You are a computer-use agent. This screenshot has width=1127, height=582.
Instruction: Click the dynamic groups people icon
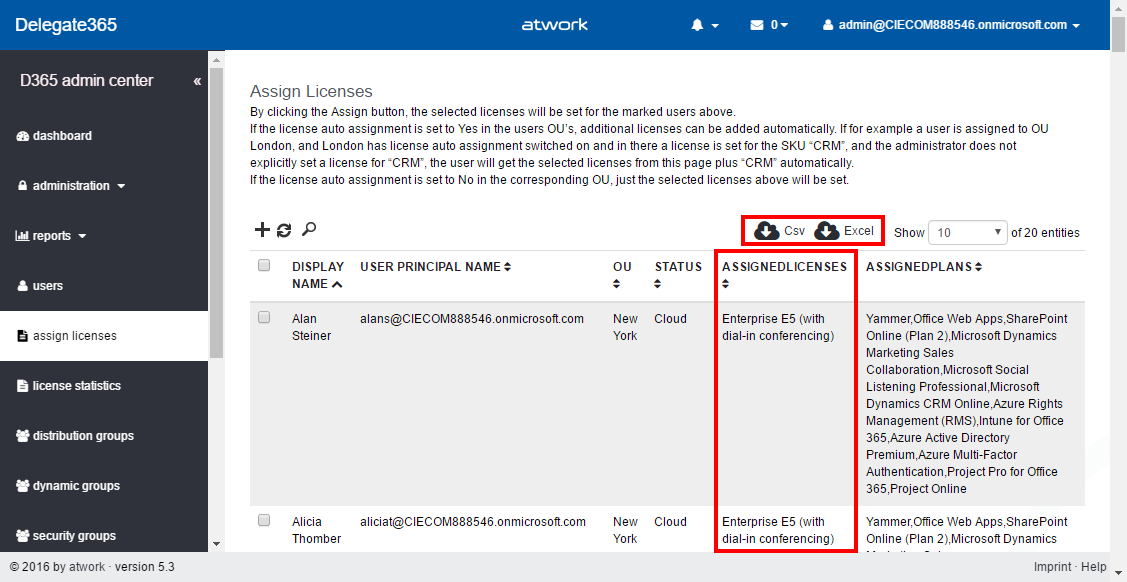point(22,486)
